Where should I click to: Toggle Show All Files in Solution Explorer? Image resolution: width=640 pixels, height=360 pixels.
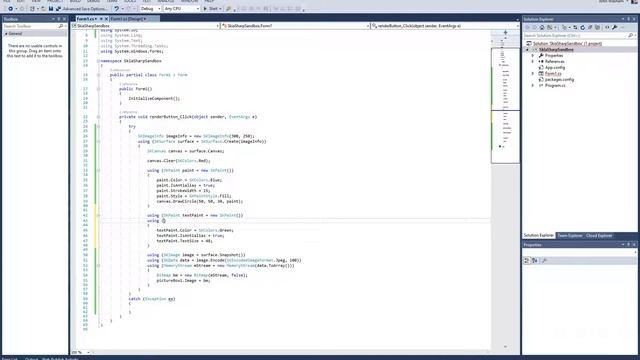point(598,27)
